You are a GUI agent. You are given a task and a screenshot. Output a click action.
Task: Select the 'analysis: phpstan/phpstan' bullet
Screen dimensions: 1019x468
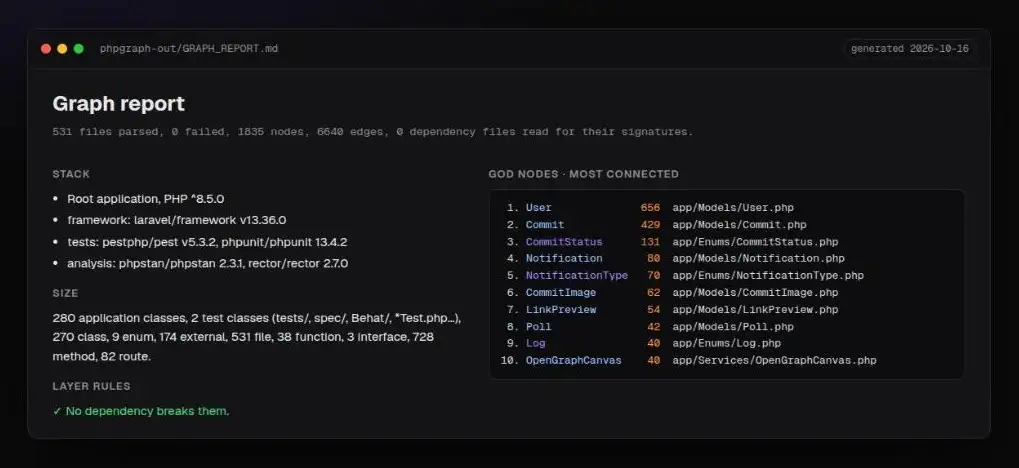point(207,264)
